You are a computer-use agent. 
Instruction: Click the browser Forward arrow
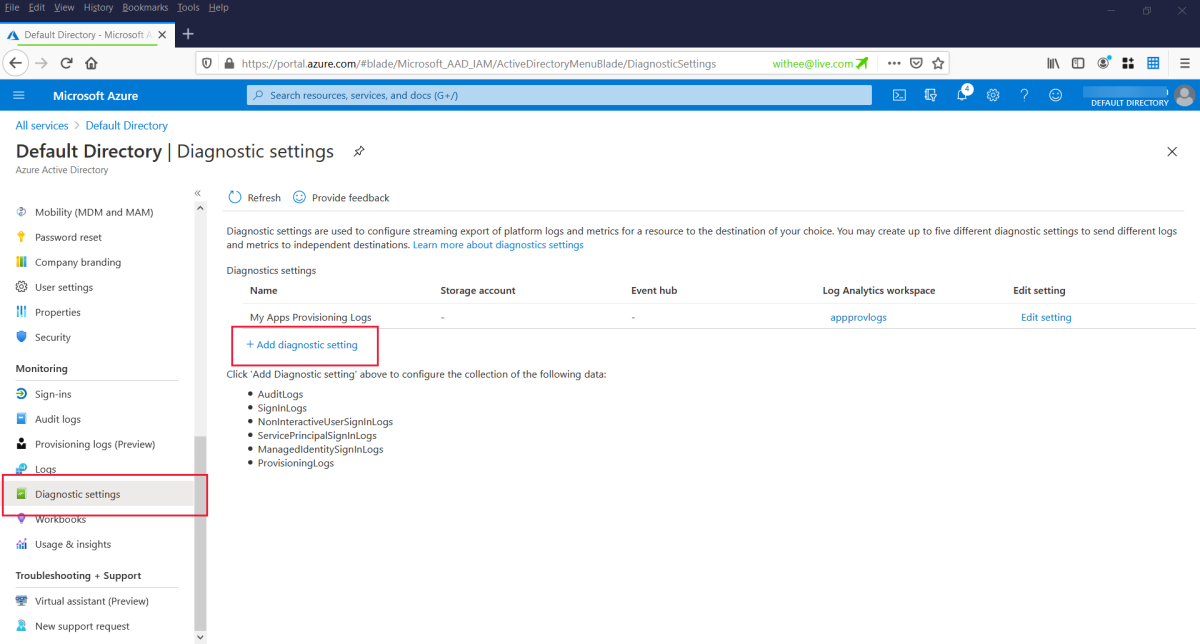pos(42,63)
